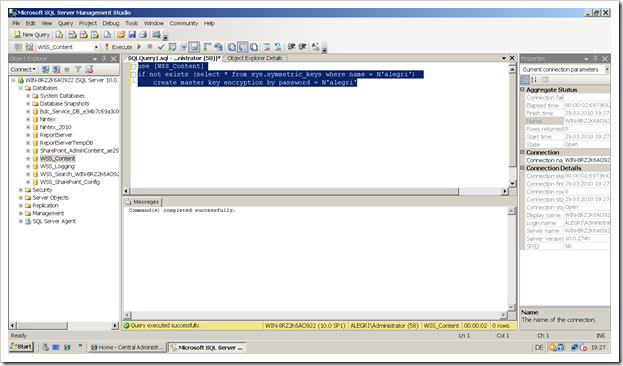The image size is (623, 366).
Task: Select the Server Objects folder
Action: pyautogui.click(x=50, y=198)
